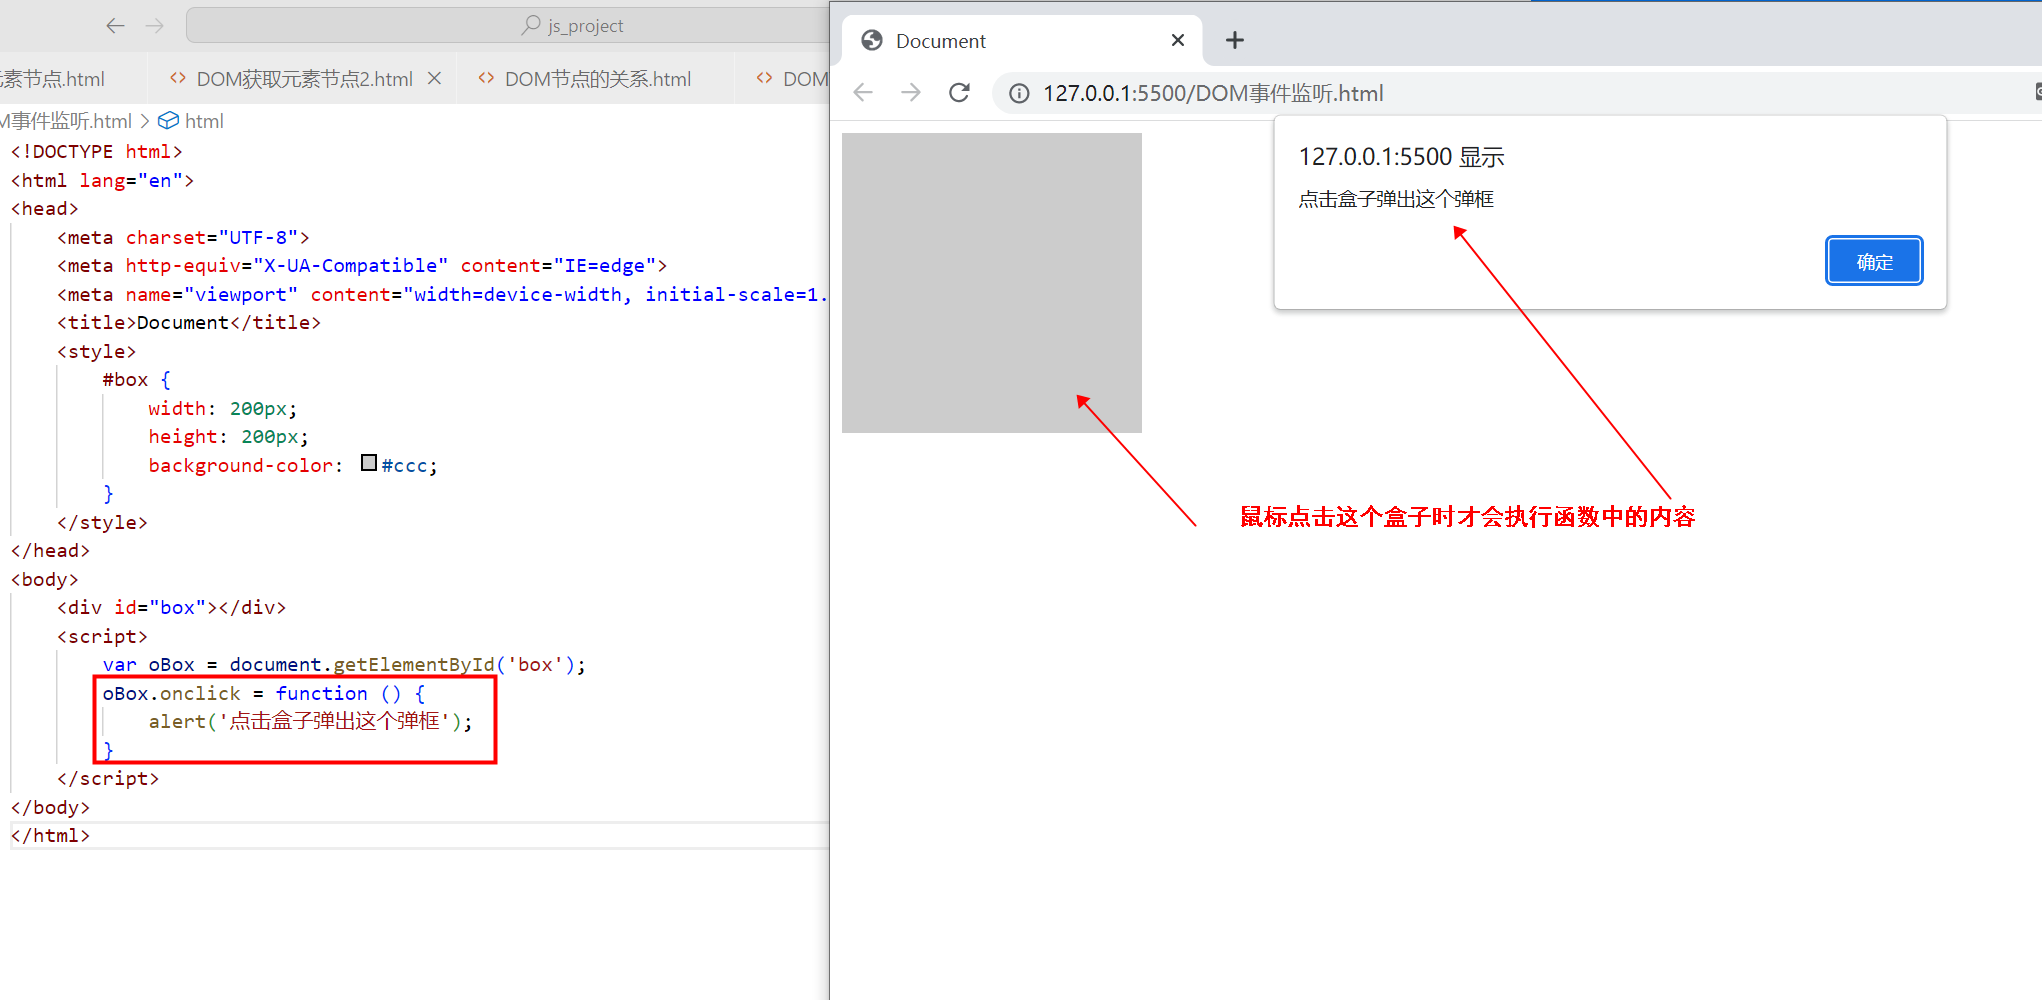Select the html breadcrumb item
This screenshot has height=1000, width=2042.
tap(204, 121)
